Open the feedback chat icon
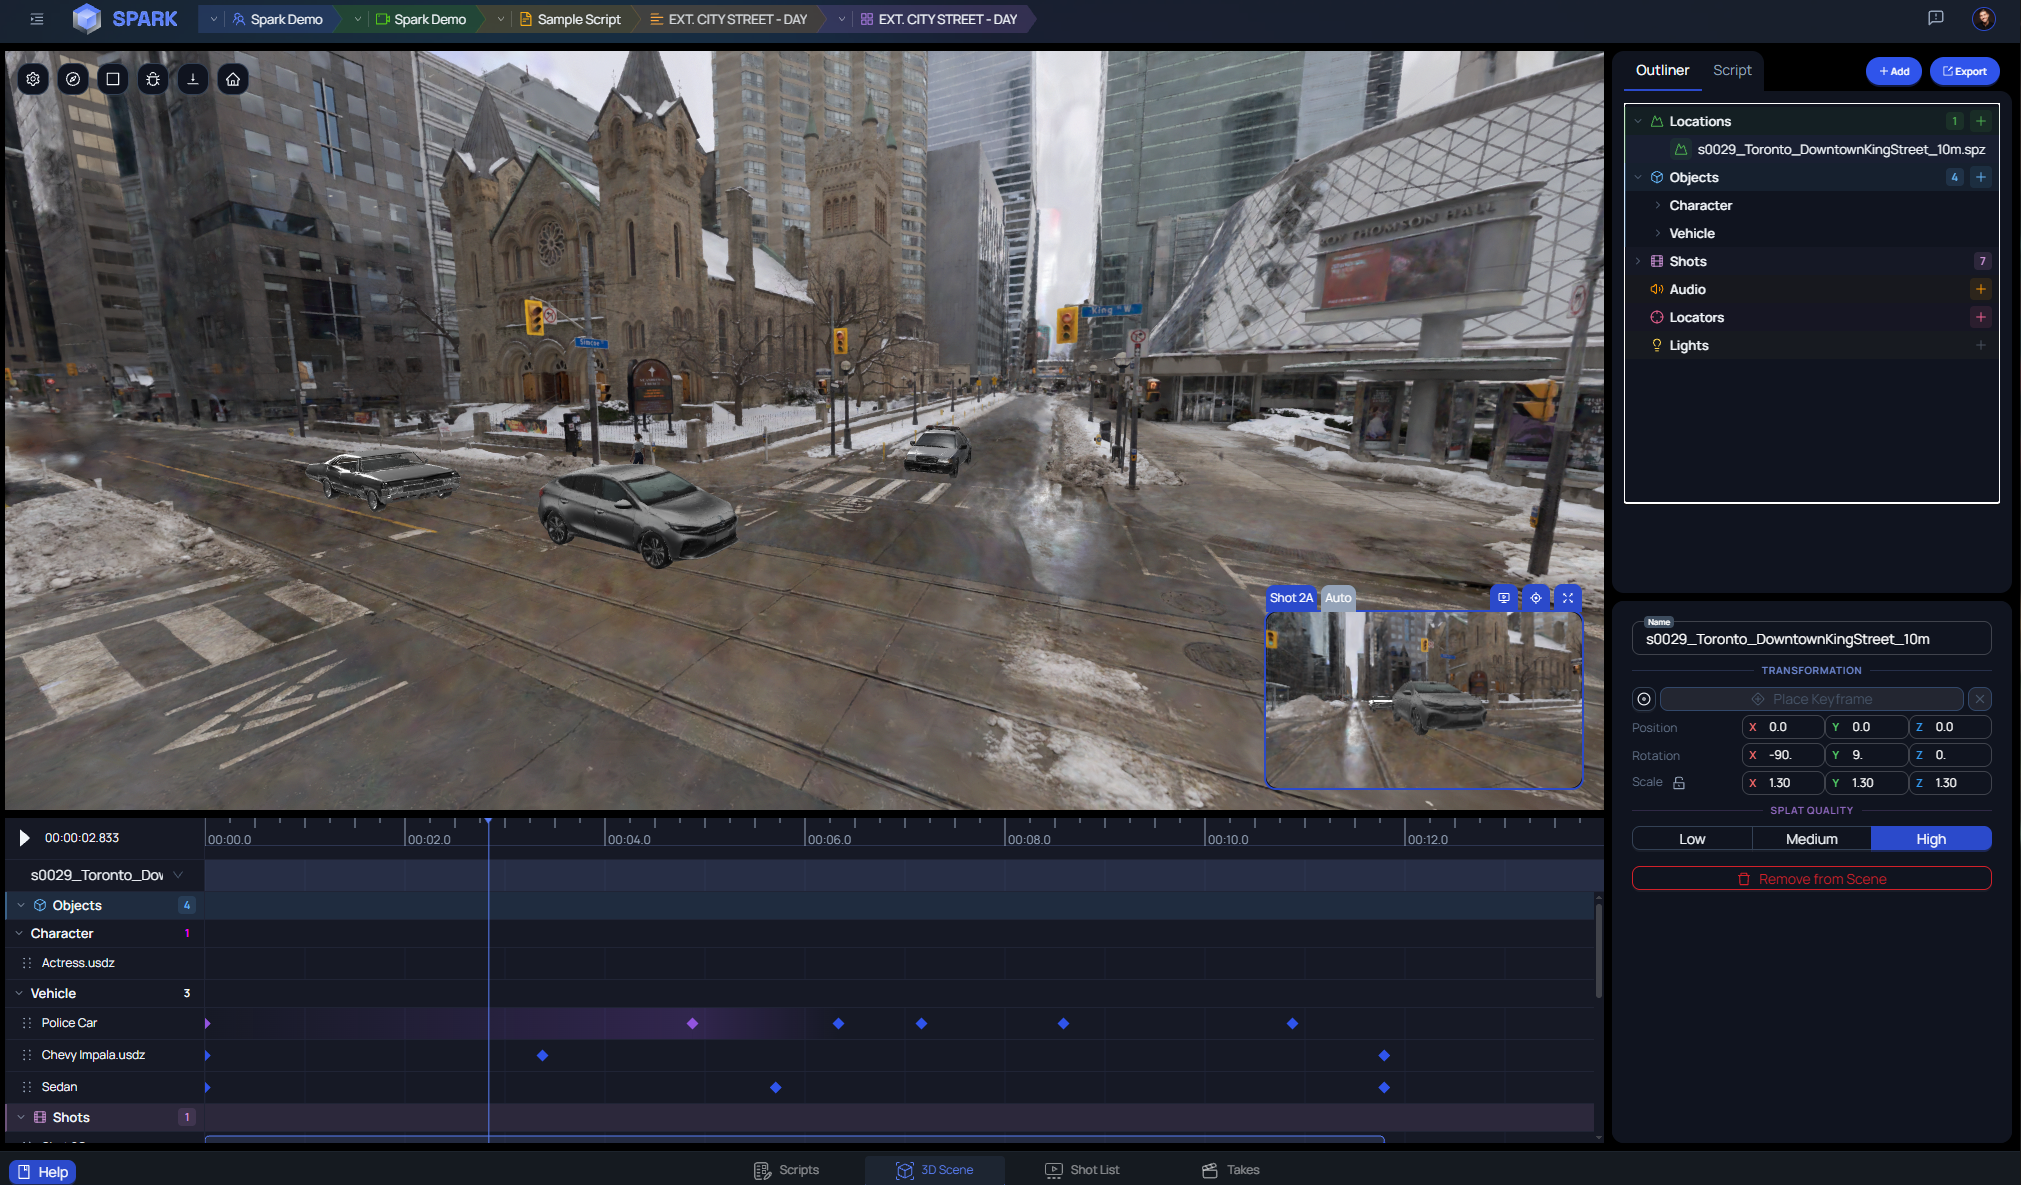Image resolution: width=2021 pixels, height=1185 pixels. (1935, 18)
